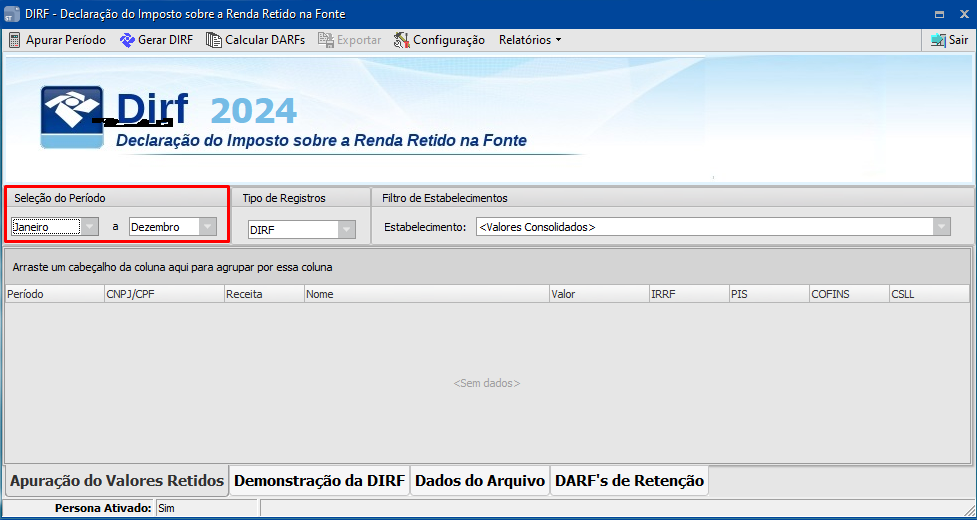Expand the Janeiro start month dropdown
The width and height of the screenshot is (977, 520).
coord(90,227)
